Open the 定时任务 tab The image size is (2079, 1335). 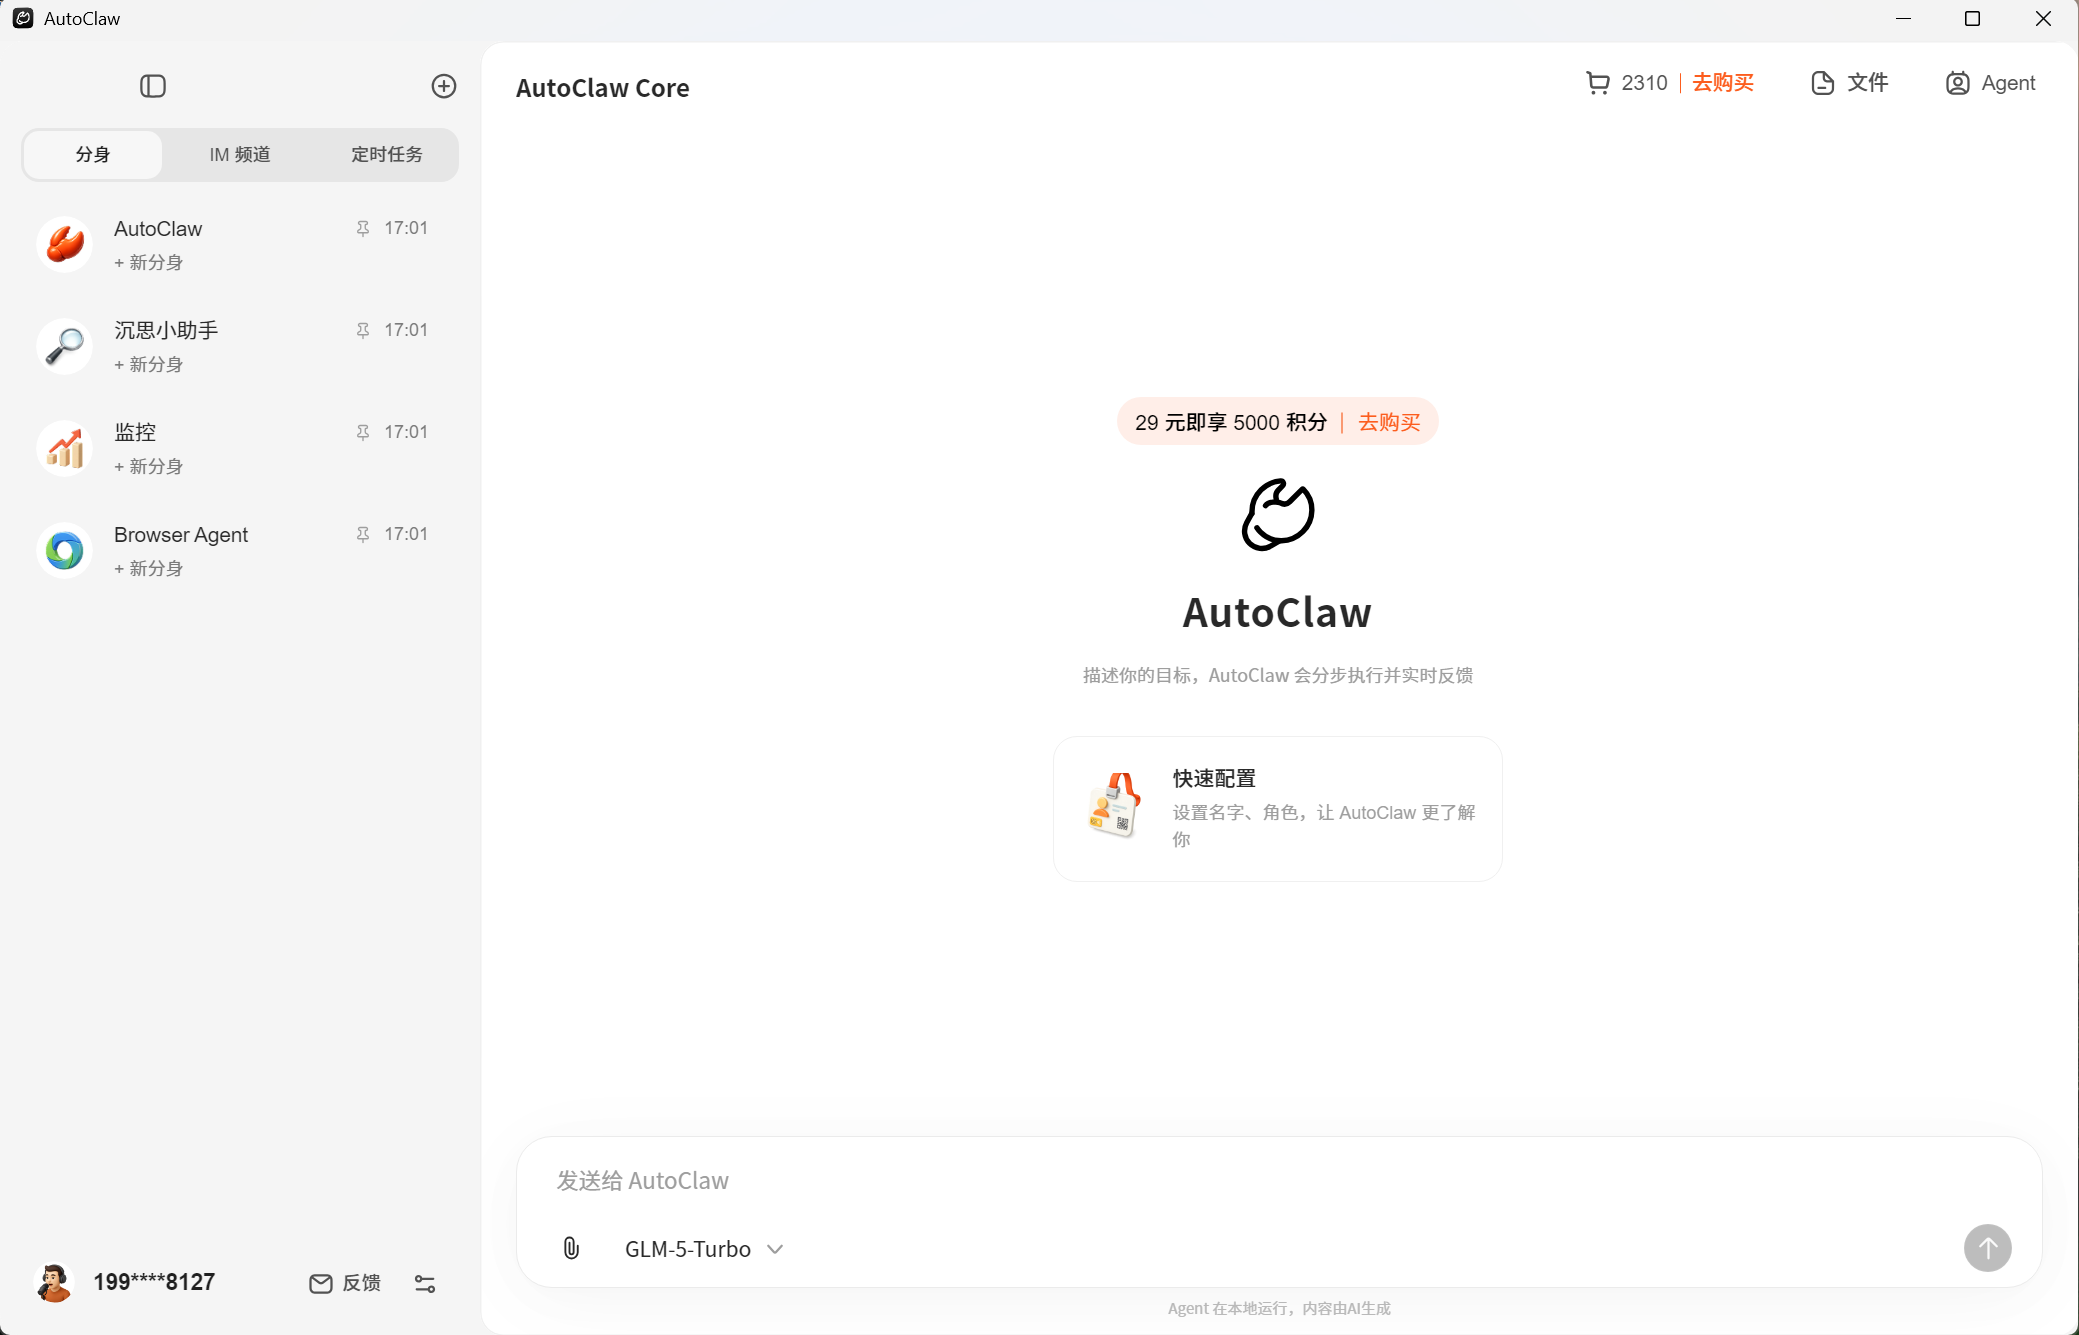click(x=387, y=154)
